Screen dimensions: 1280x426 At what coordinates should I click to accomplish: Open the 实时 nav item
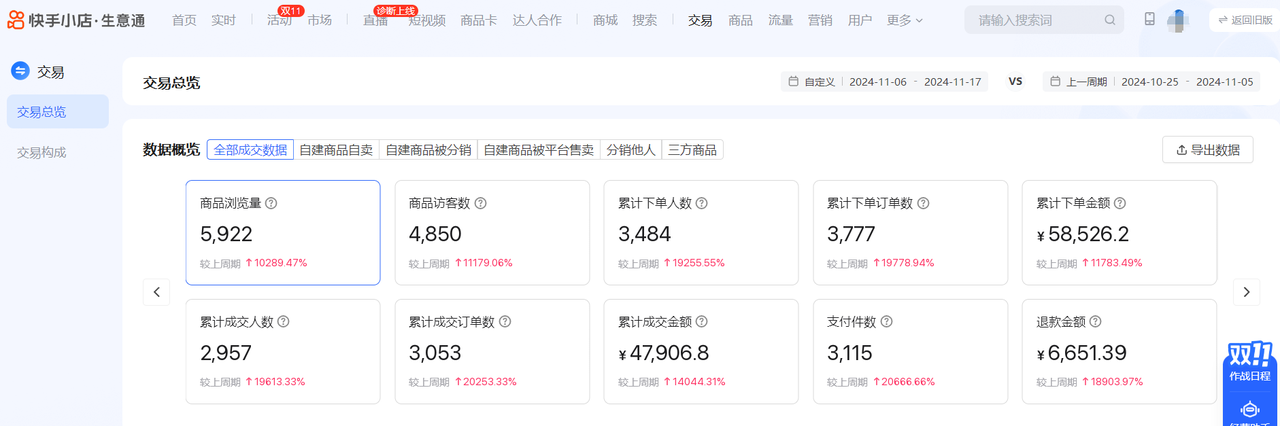[223, 20]
